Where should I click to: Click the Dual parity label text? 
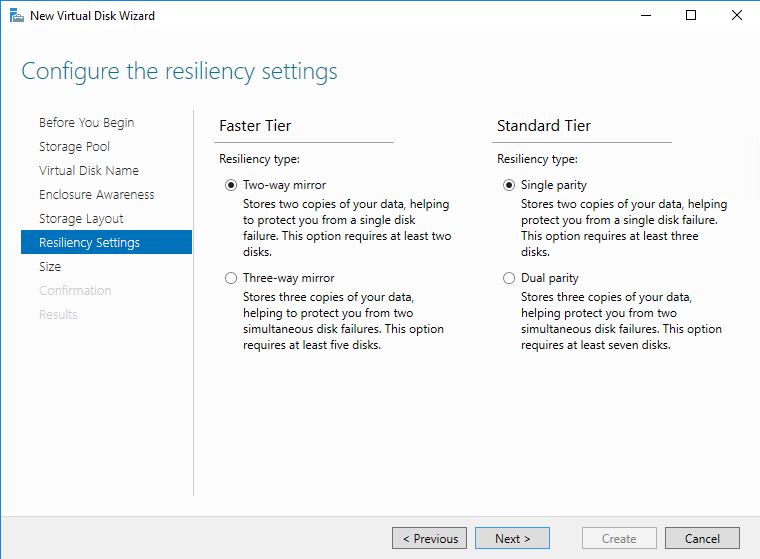[x=550, y=278]
